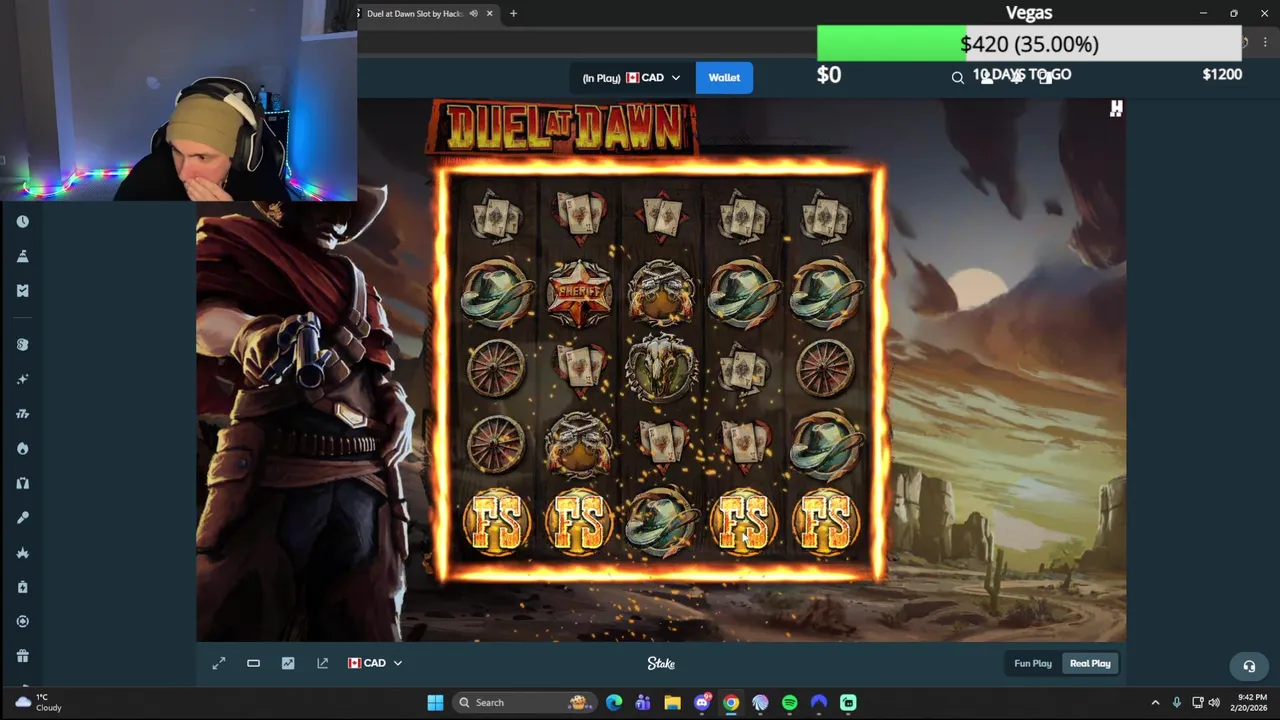Open the My Bets checklist icon in sidebar

[22, 291]
